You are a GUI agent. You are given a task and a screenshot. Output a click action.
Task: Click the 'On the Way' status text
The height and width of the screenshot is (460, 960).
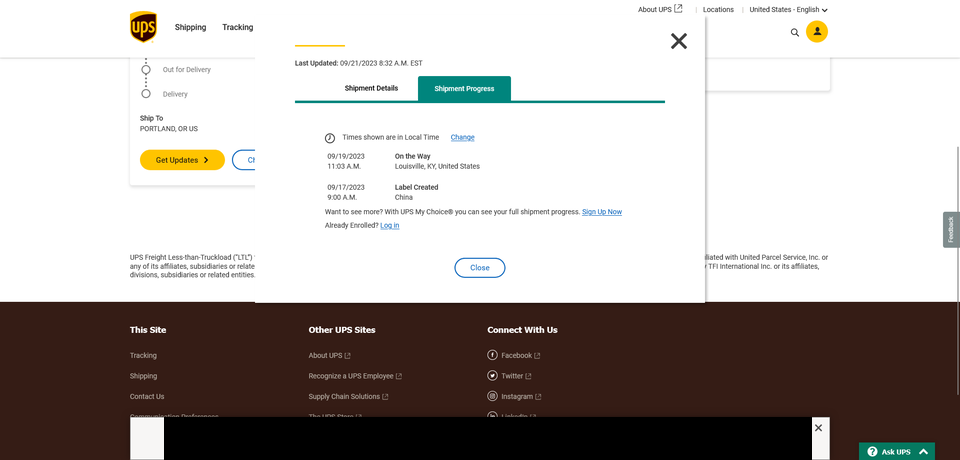point(413,156)
